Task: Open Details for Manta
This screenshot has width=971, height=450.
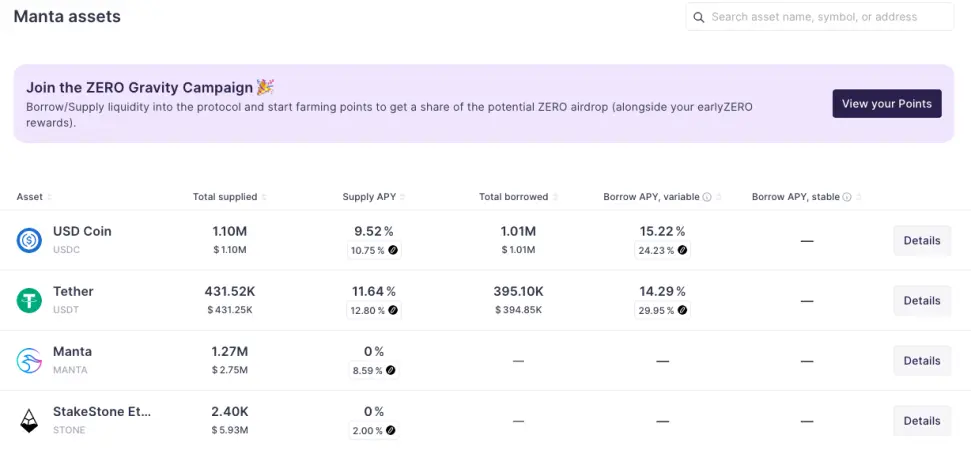Action: (922, 360)
